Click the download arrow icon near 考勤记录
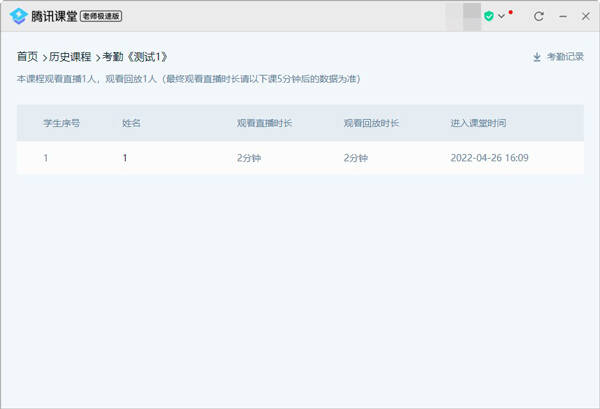Screen dimensions: 600x409 537,57
